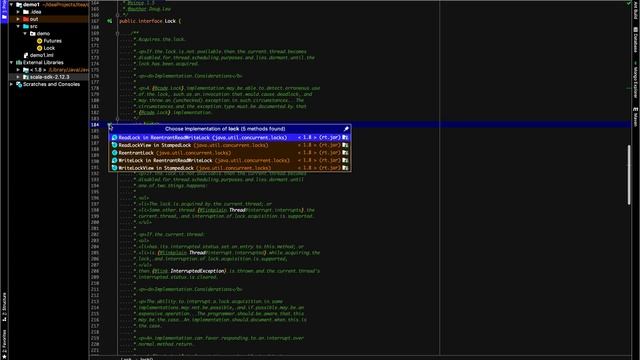The height and width of the screenshot is (360, 640).
Task: Click the implemented-by gutter icon at line 167
Action: click(110, 21)
